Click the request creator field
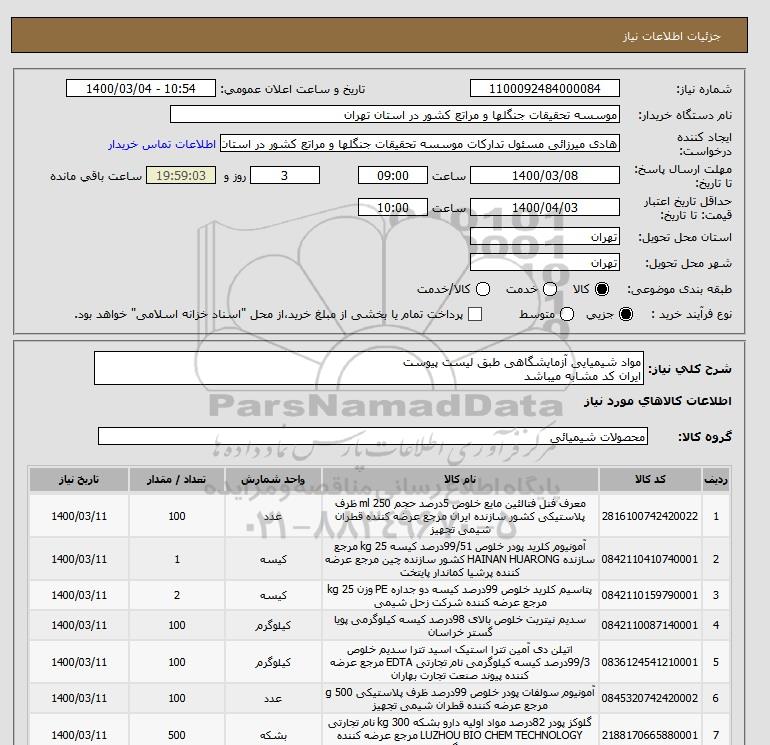Screen dimensions: 770x745 pyautogui.click(x=419, y=144)
